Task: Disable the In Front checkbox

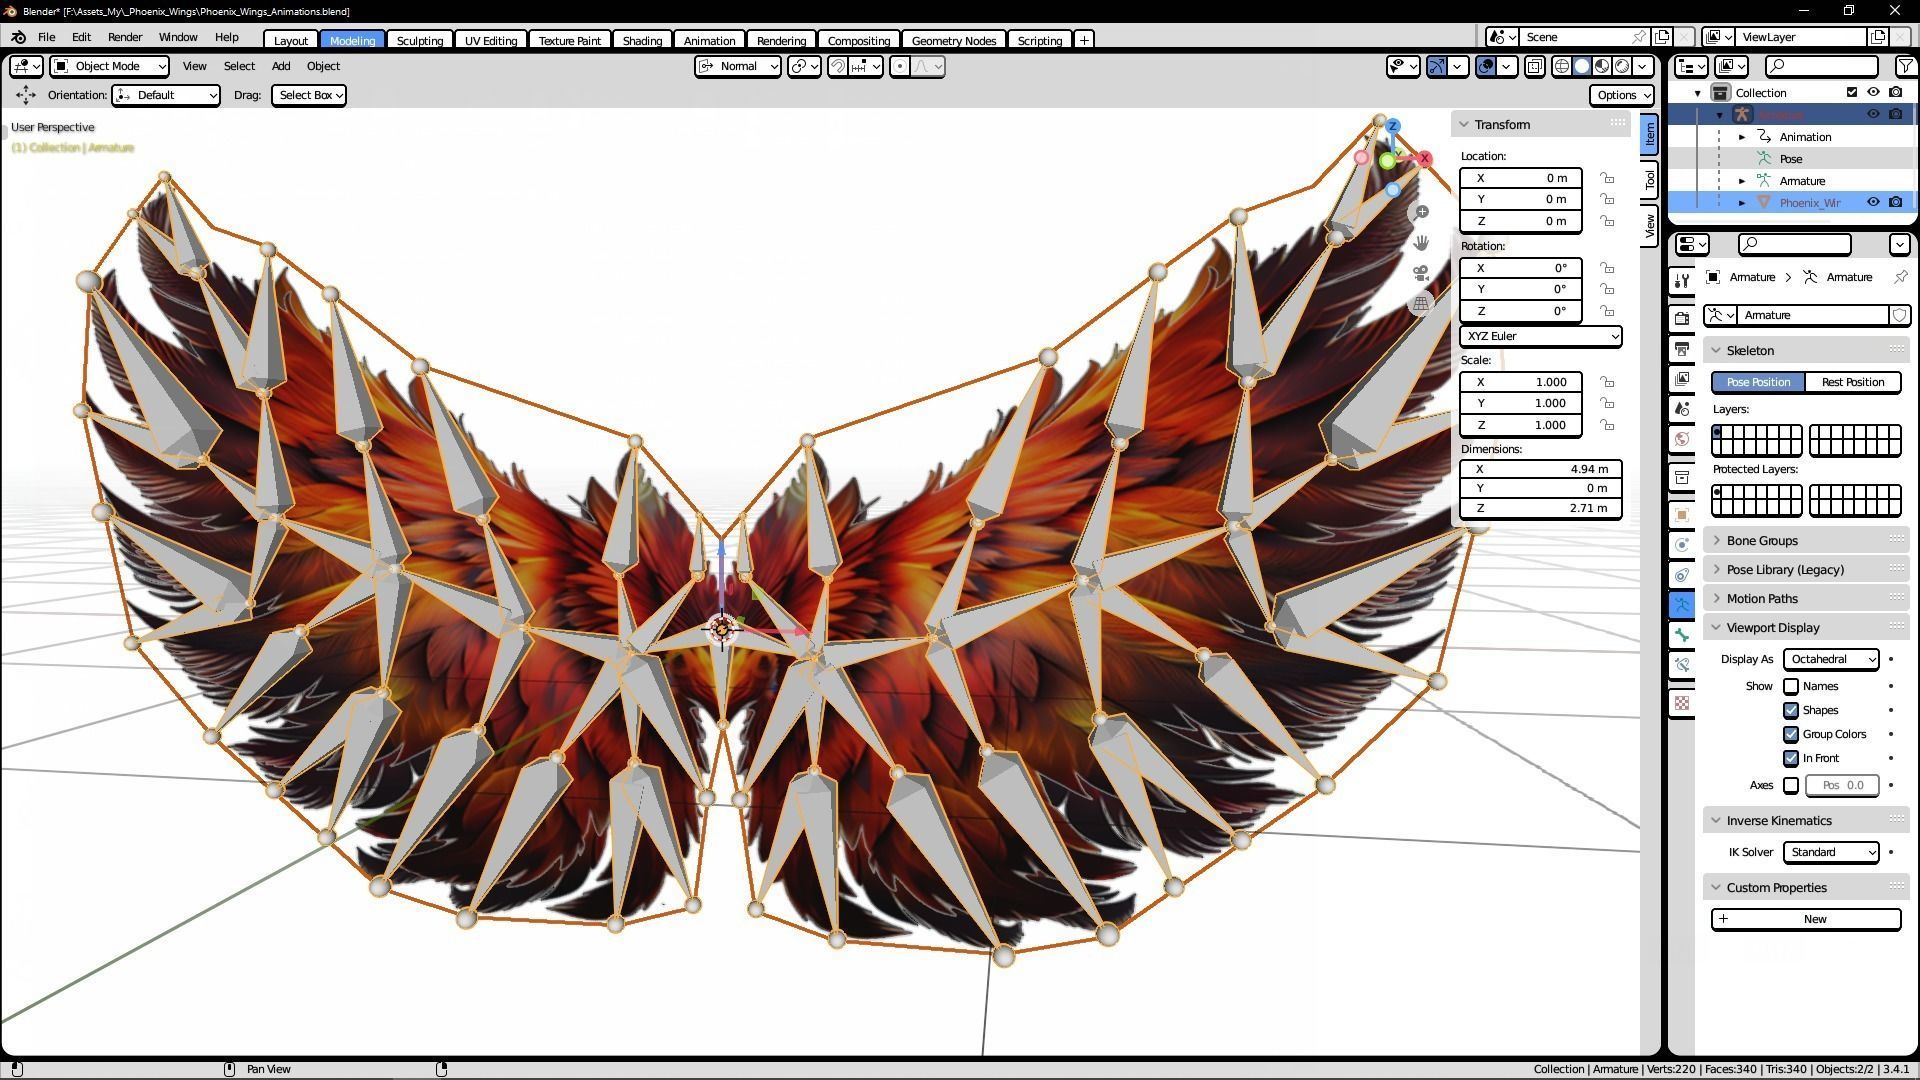Action: coord(1792,758)
